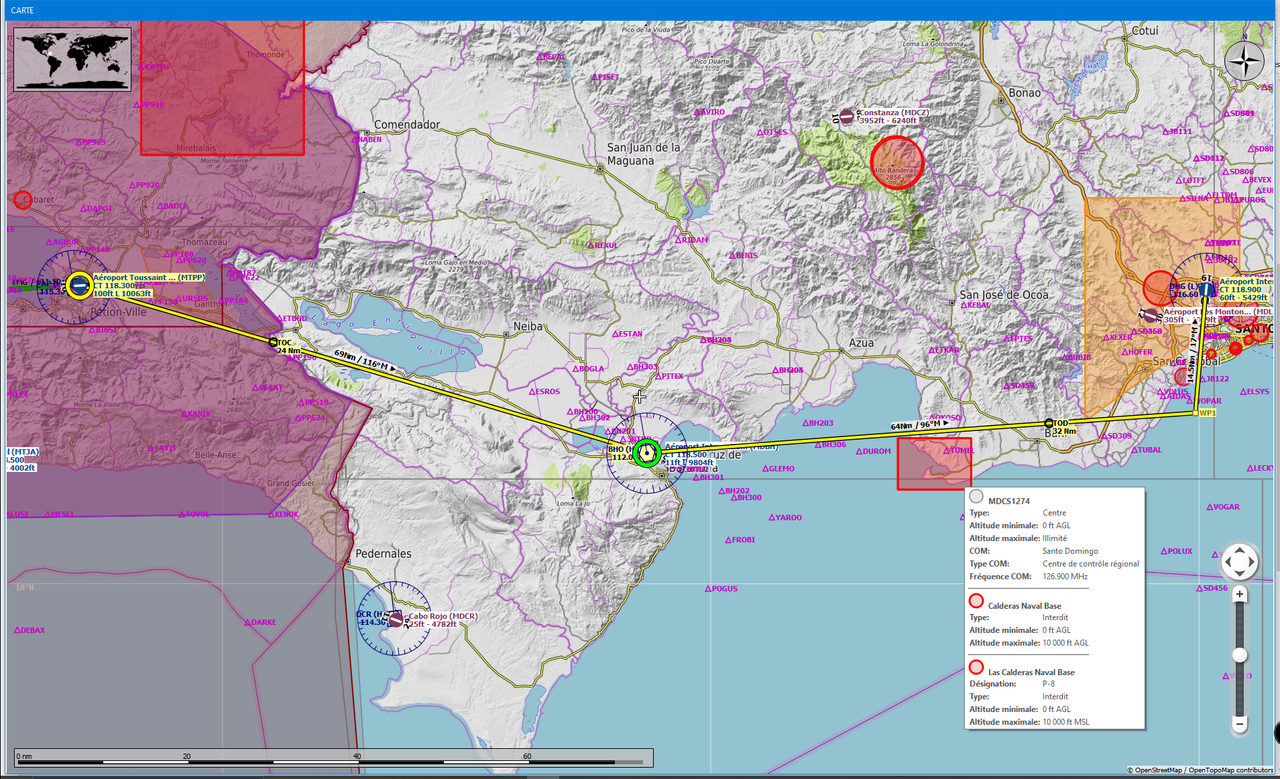This screenshot has height=779, width=1280.
Task: Click the DCR VOR compass rose near Cabo Rojo
Action: click(395, 620)
